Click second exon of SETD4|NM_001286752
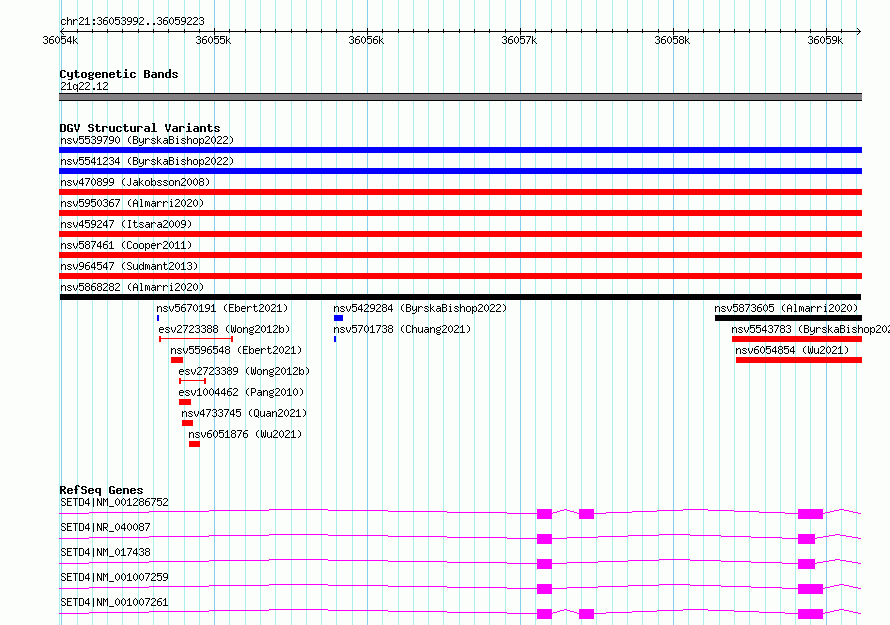This screenshot has height=625, width=890. [586, 514]
